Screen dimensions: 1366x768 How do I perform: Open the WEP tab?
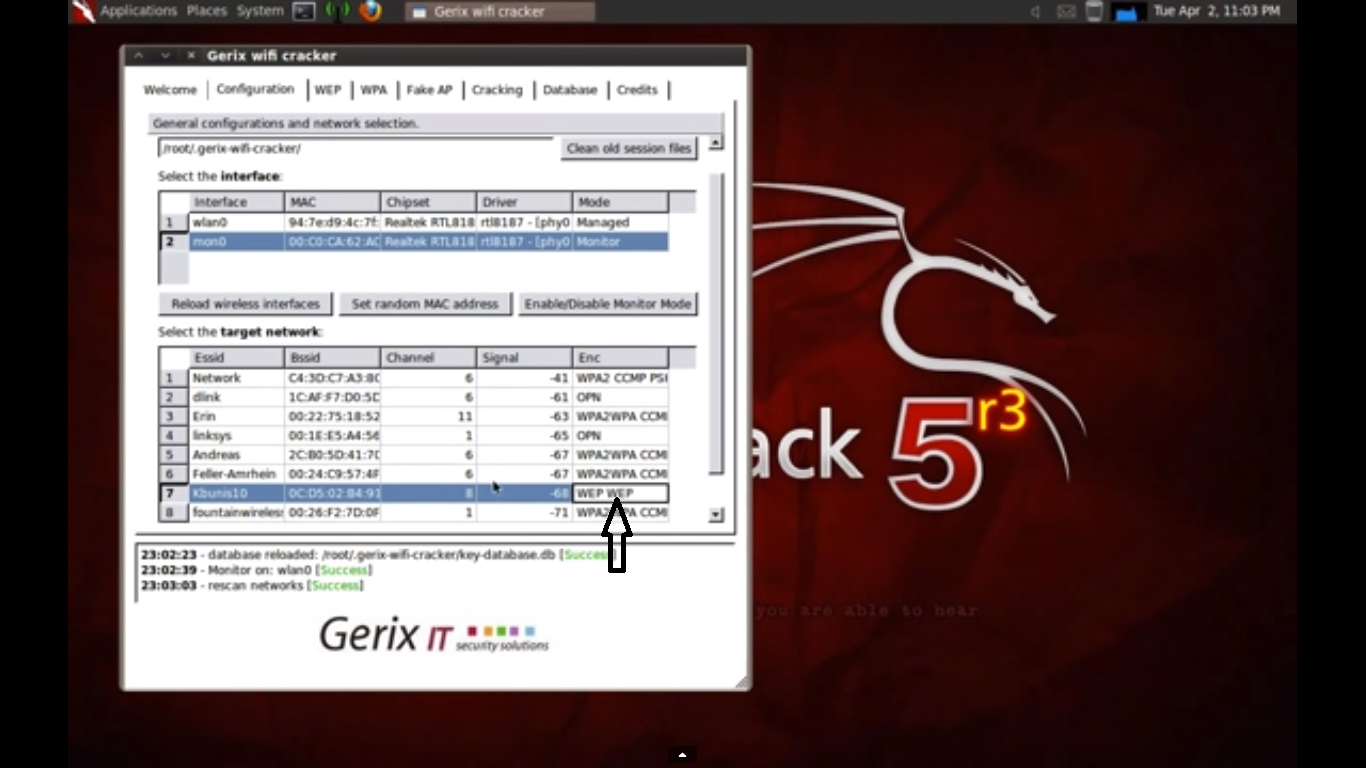pyautogui.click(x=328, y=90)
